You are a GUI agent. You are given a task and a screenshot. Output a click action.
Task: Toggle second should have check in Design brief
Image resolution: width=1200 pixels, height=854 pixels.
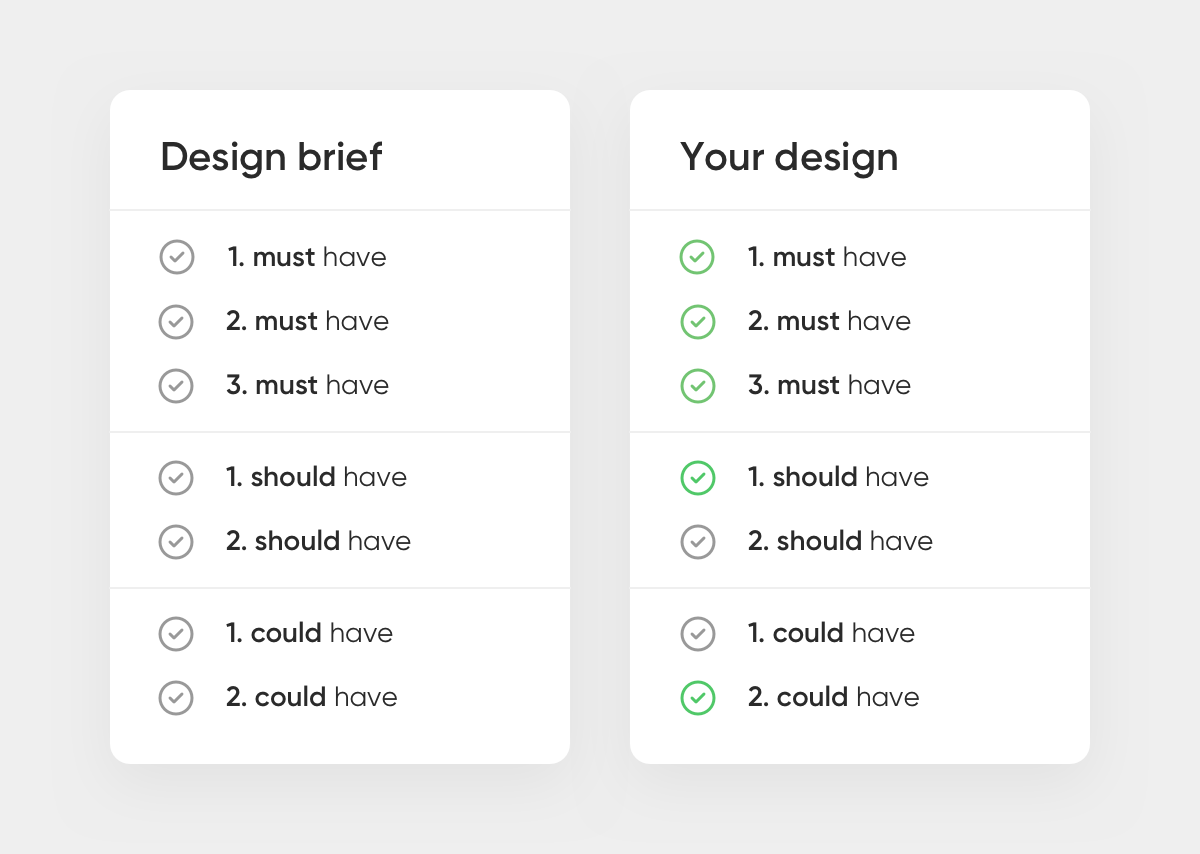point(177,541)
